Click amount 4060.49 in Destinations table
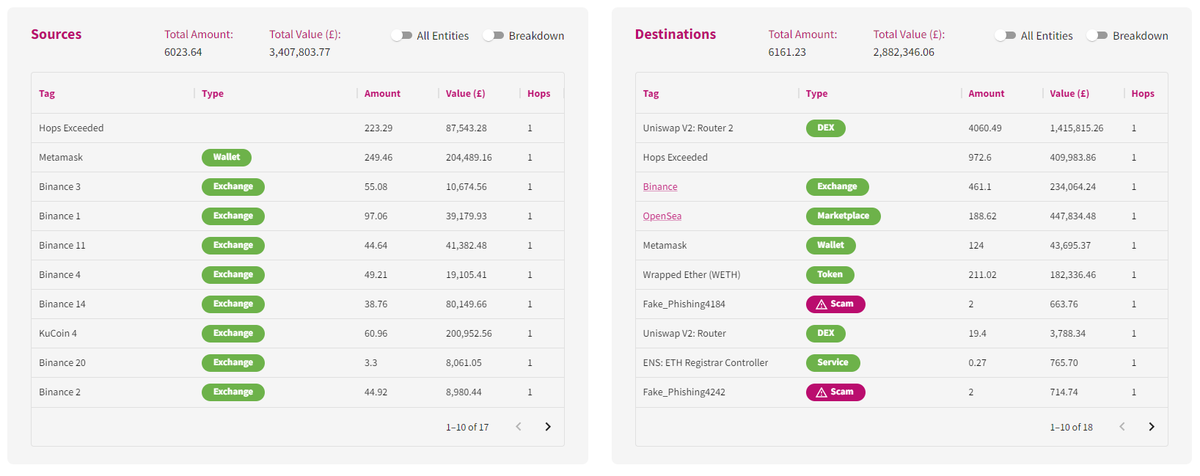 (984, 128)
